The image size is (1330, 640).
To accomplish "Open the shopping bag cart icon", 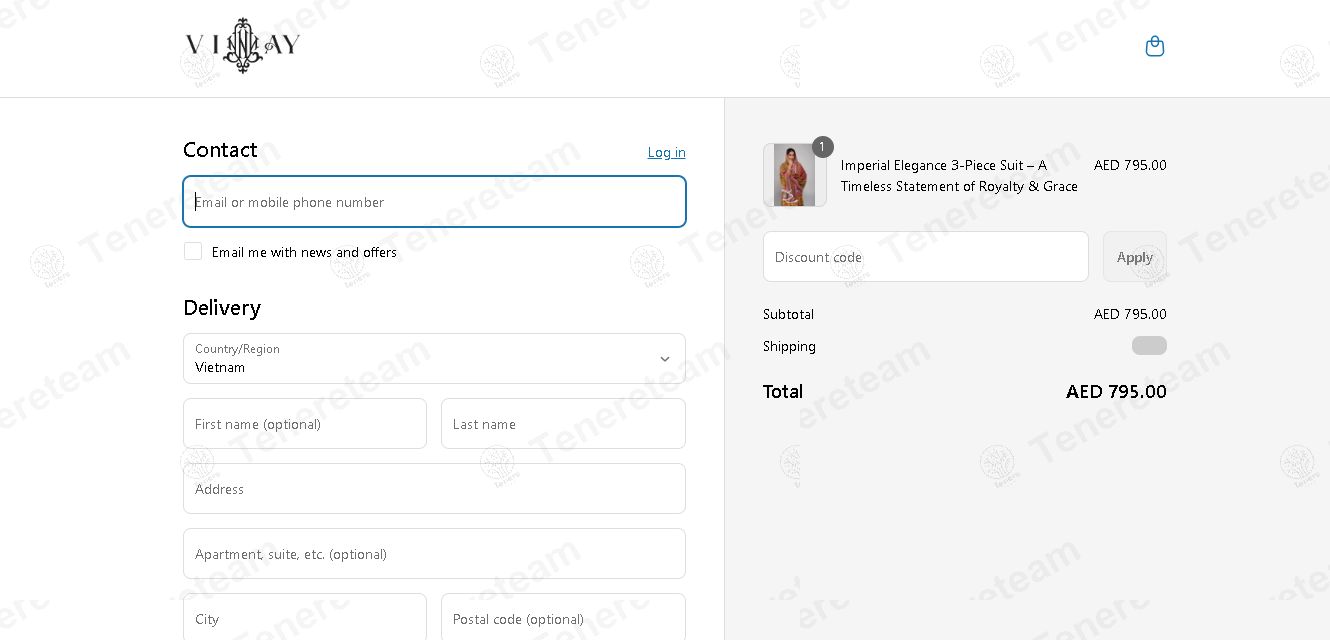I will pyautogui.click(x=1155, y=46).
